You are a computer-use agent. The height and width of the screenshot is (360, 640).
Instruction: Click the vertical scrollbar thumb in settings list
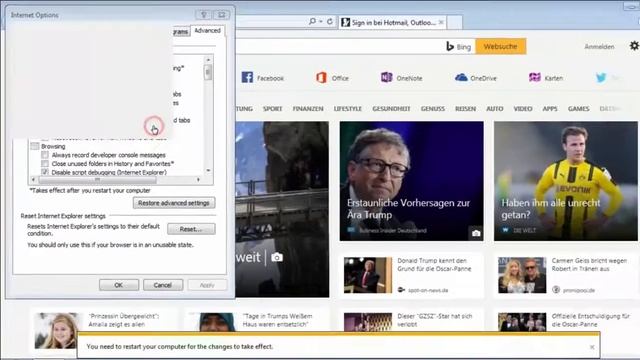point(208,72)
